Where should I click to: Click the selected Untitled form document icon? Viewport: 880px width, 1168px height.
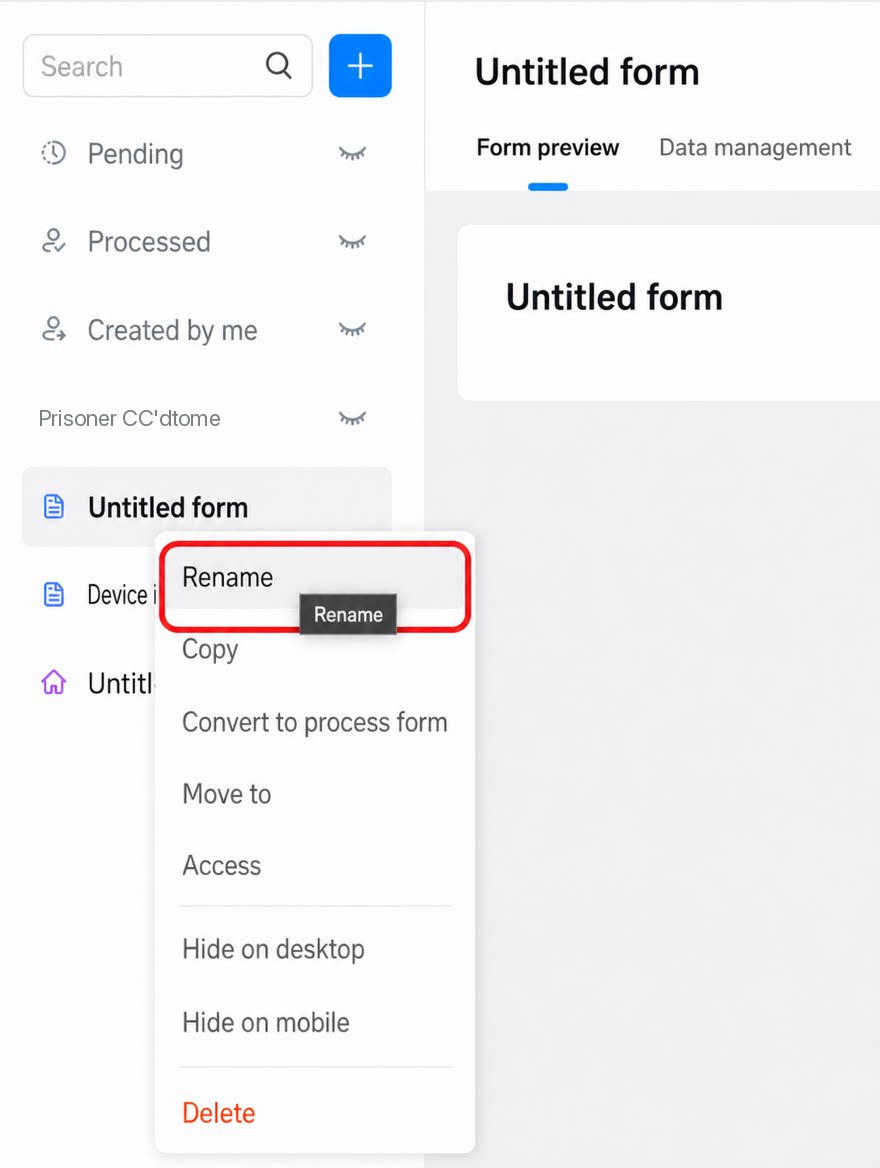click(54, 507)
